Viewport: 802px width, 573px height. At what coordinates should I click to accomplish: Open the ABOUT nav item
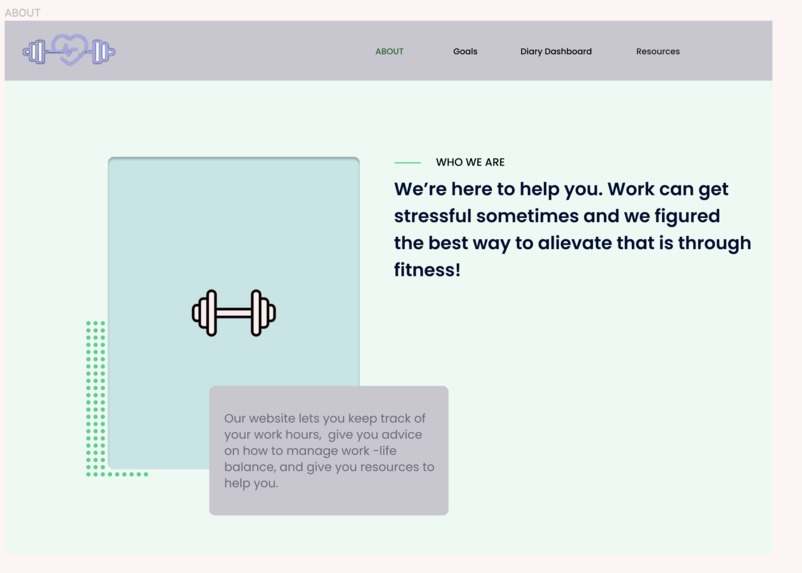[x=389, y=51]
